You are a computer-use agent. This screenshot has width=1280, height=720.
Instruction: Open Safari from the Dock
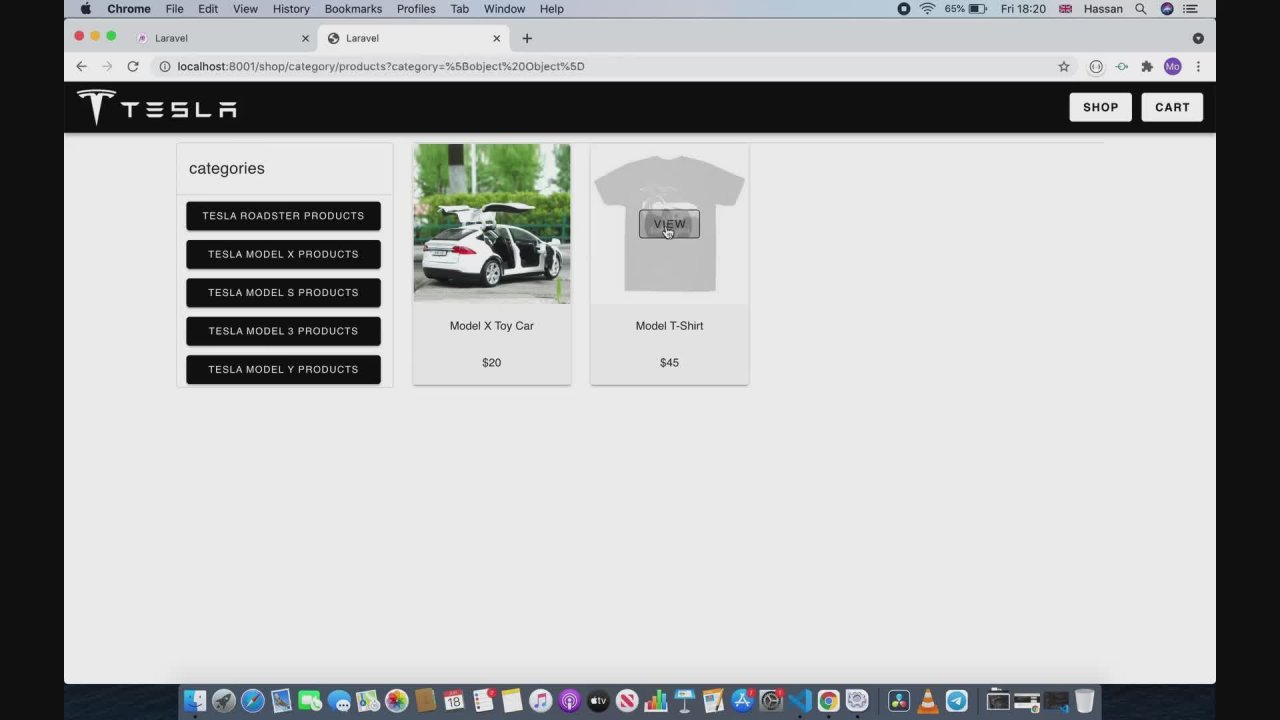point(252,701)
